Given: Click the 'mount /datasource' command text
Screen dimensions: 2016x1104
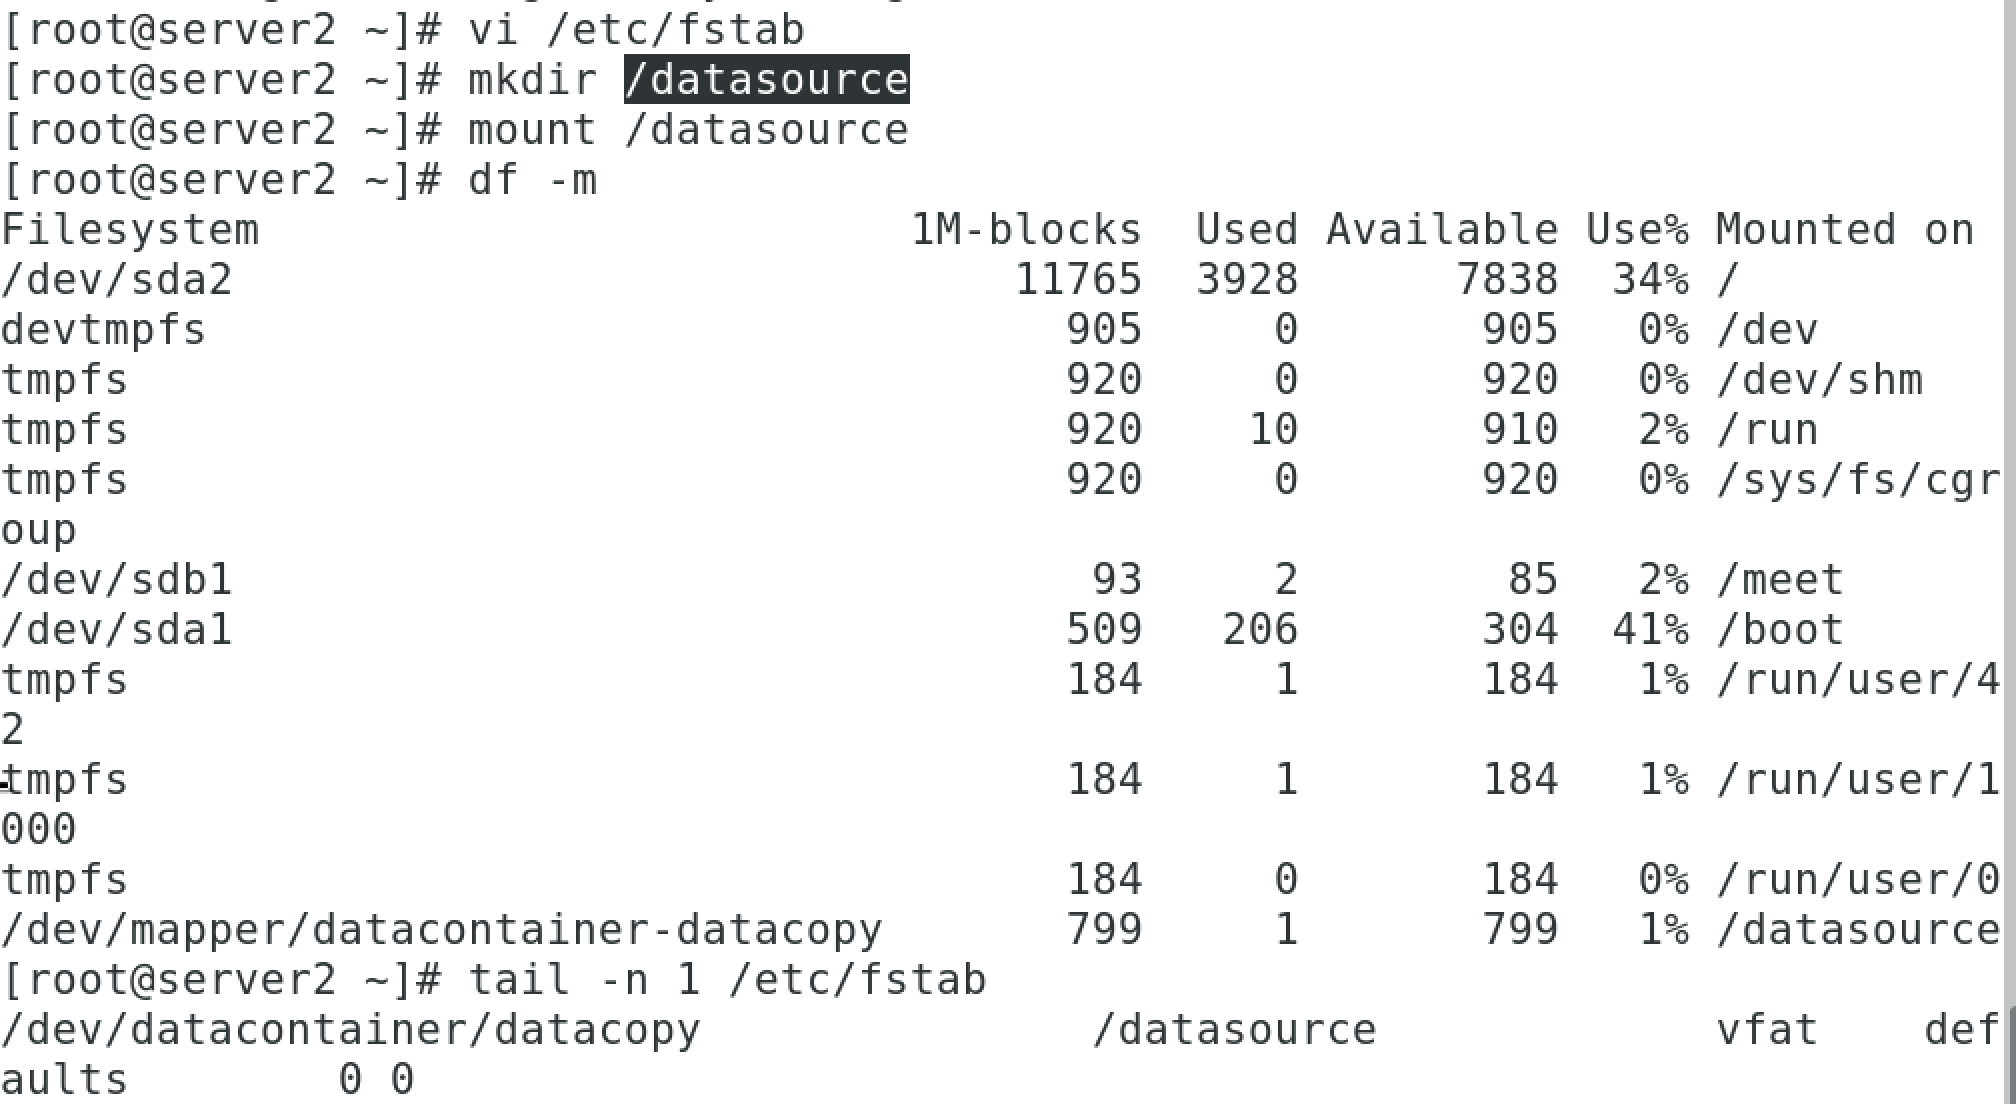Looking at the screenshot, I should click(x=688, y=130).
